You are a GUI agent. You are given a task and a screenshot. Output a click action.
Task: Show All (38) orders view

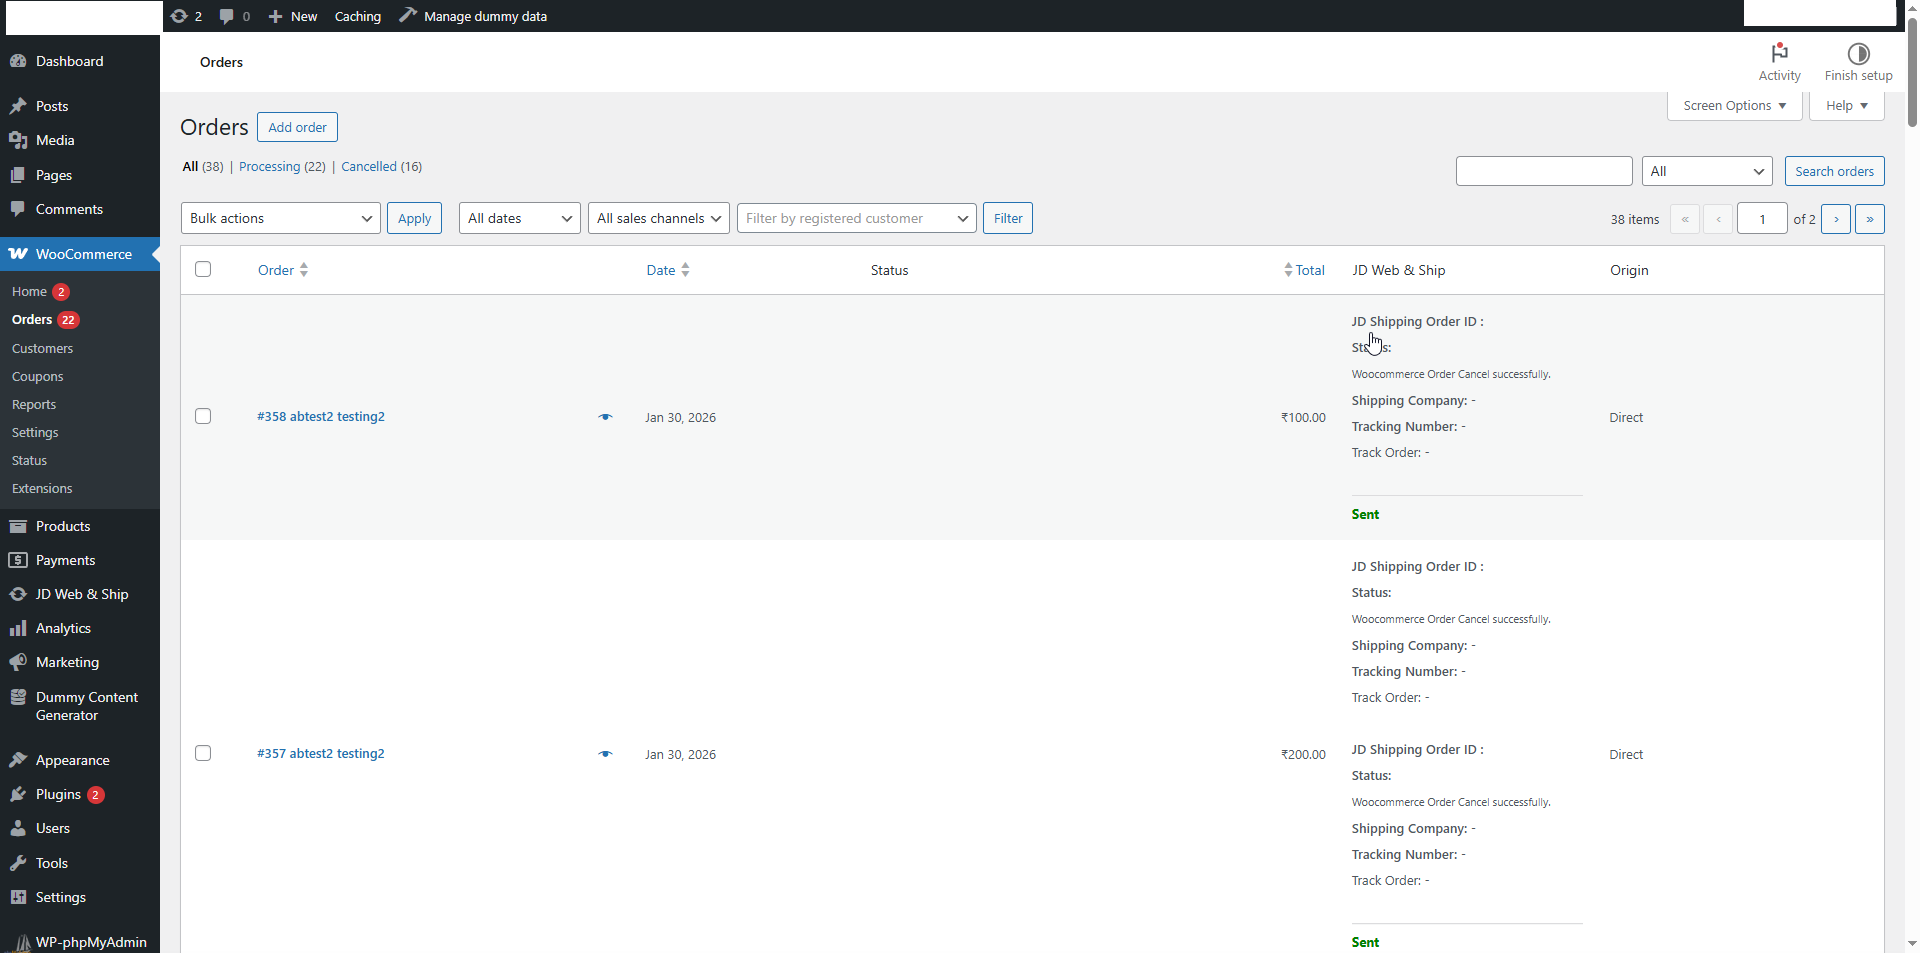(x=203, y=167)
